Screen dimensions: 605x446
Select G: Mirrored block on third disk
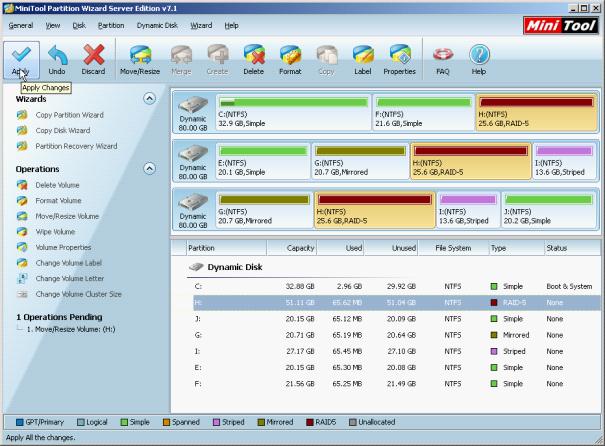pos(264,209)
